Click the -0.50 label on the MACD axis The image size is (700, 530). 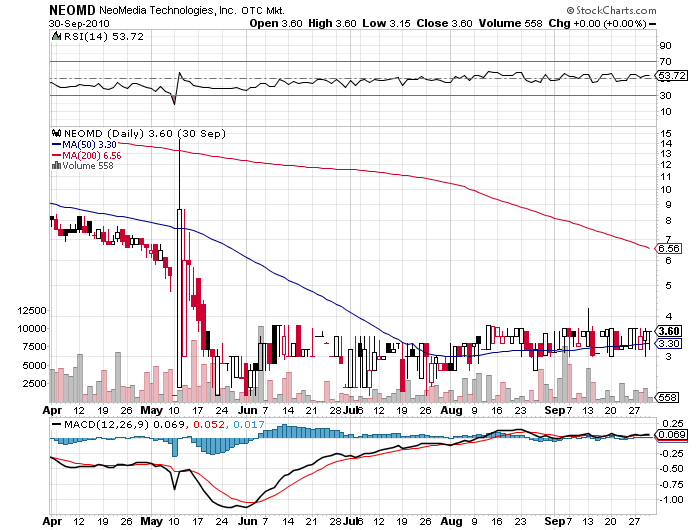point(671,469)
